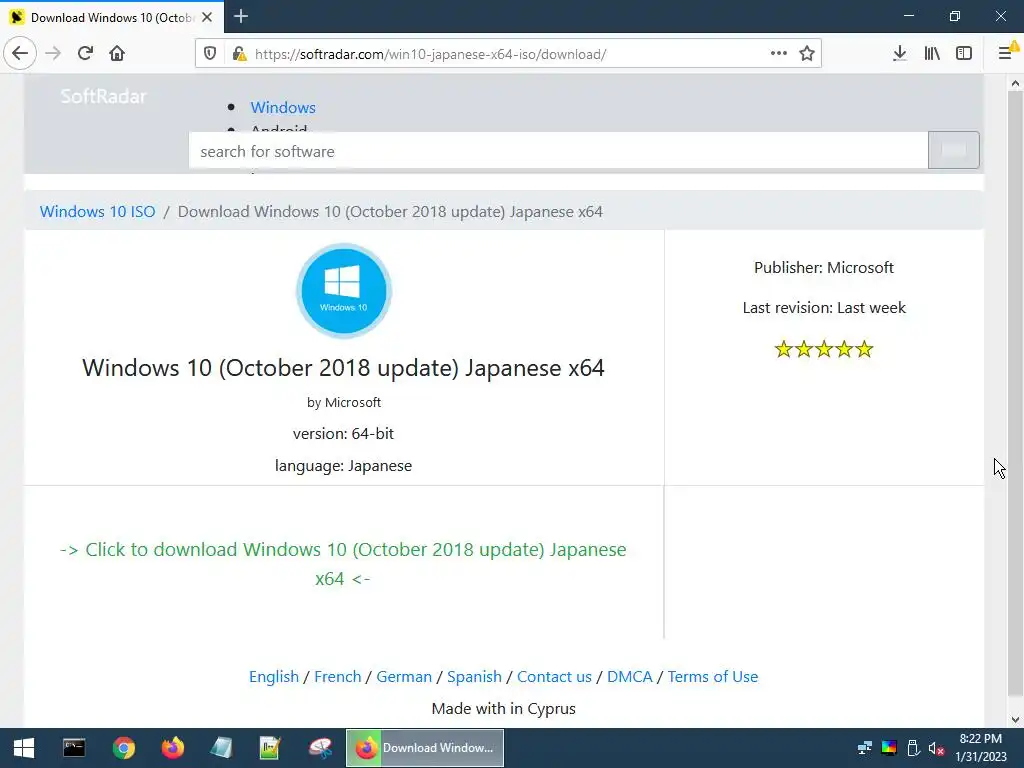Image resolution: width=1024 pixels, height=768 pixels.
Task: Click the 'version: 64-bit' text
Action: click(343, 434)
